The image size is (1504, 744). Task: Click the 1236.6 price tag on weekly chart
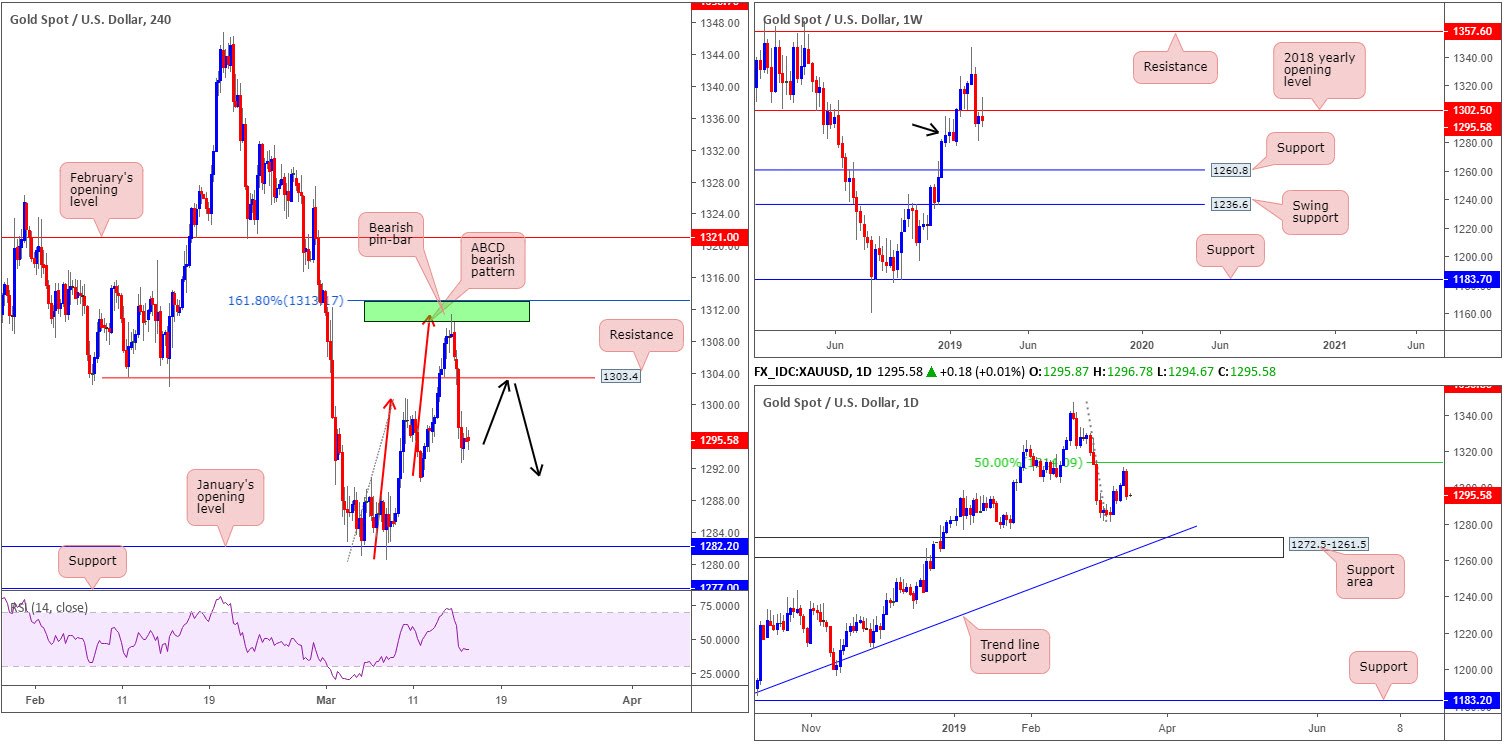[1230, 205]
